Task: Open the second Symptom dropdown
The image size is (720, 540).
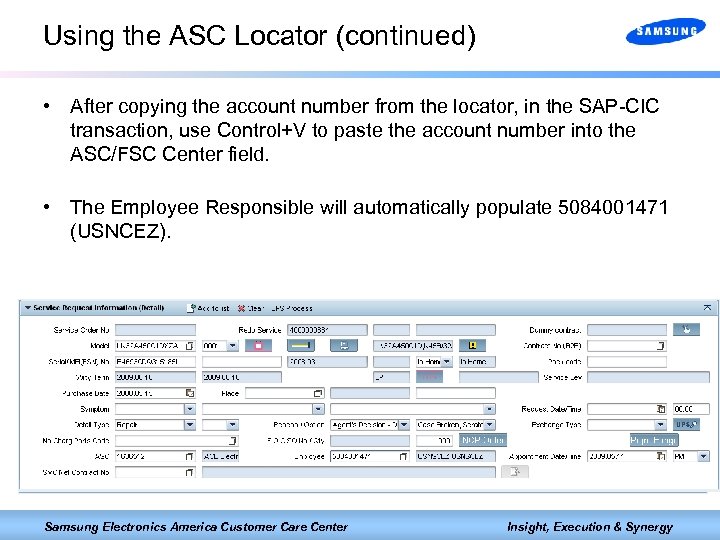Action: (318, 409)
